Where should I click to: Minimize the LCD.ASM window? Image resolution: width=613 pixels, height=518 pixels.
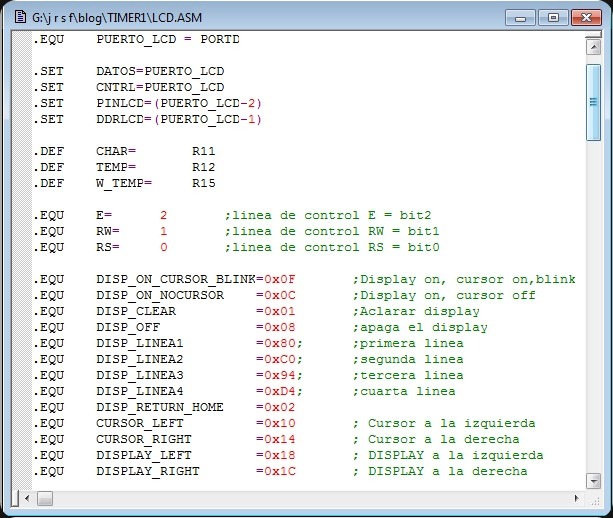(521, 17)
